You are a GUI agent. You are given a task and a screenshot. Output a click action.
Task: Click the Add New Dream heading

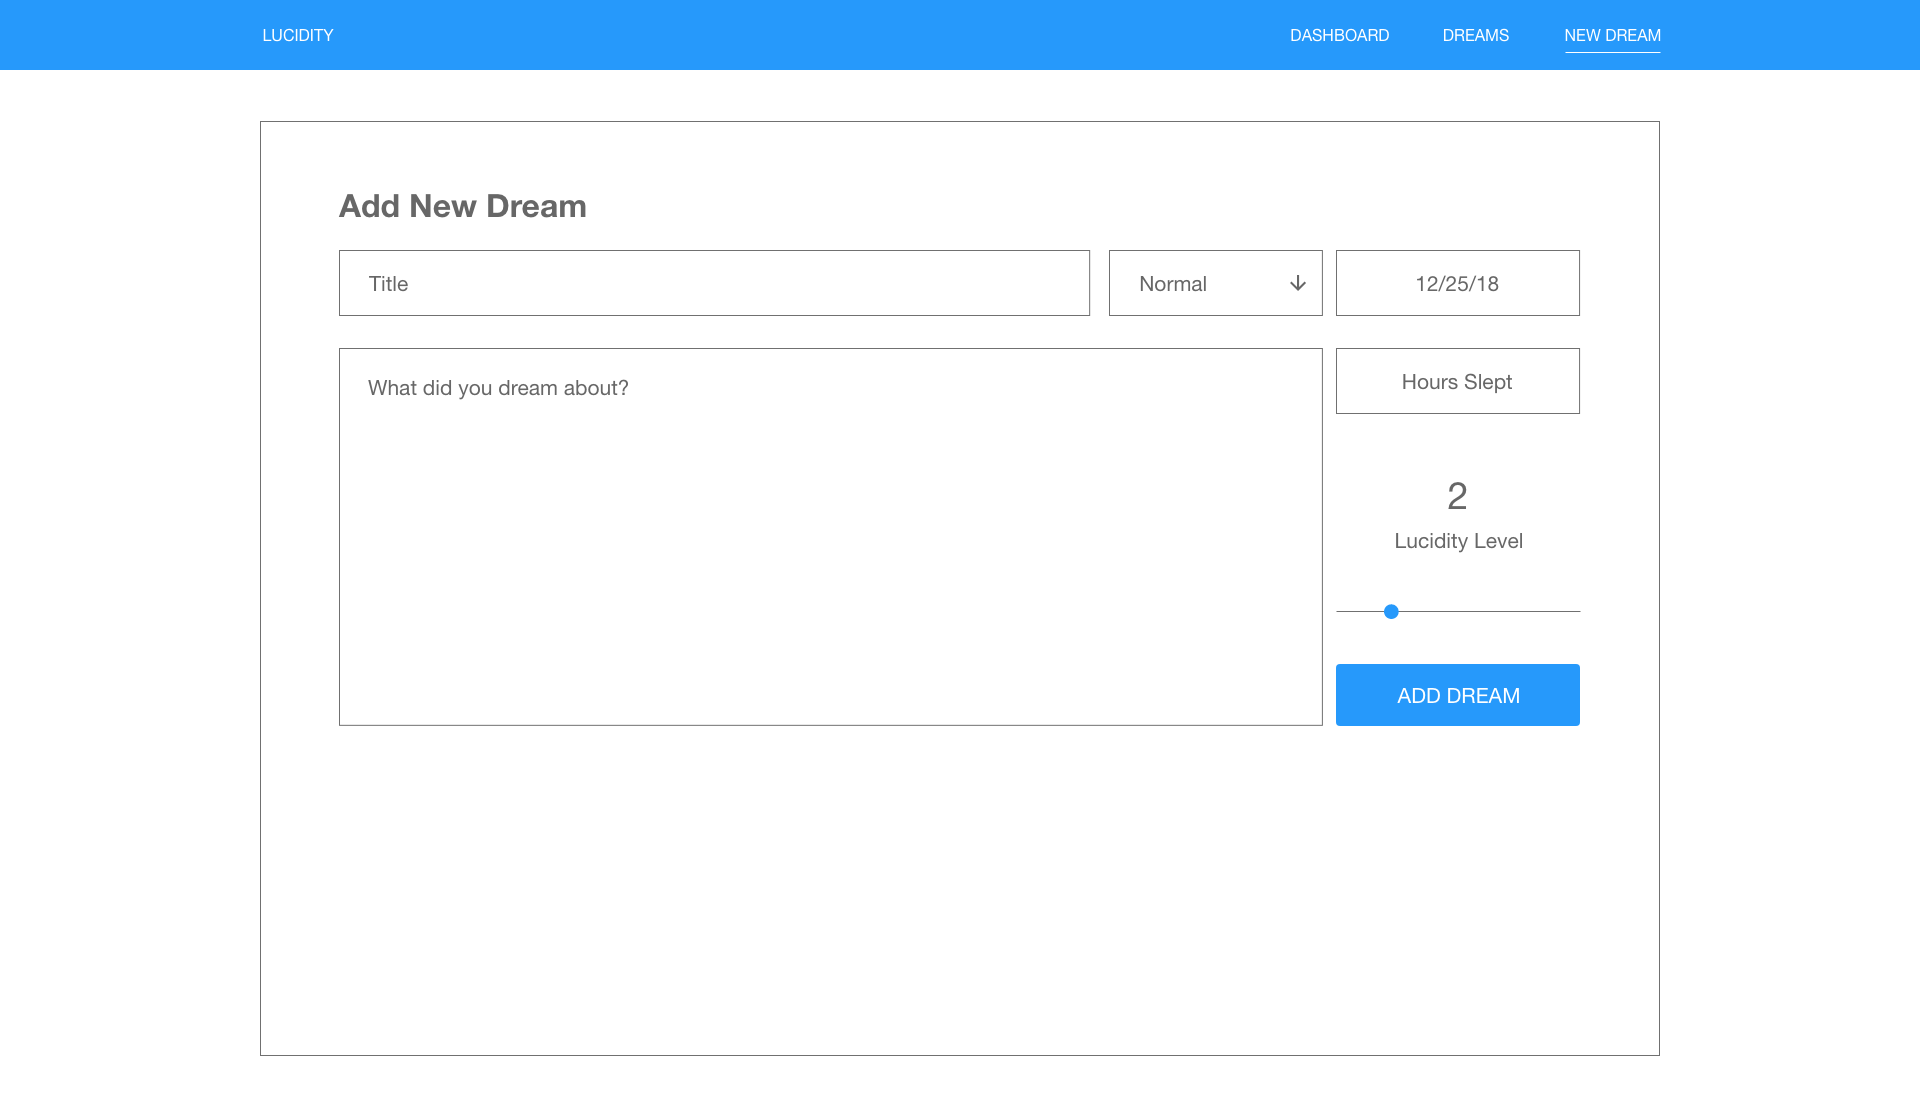462,206
